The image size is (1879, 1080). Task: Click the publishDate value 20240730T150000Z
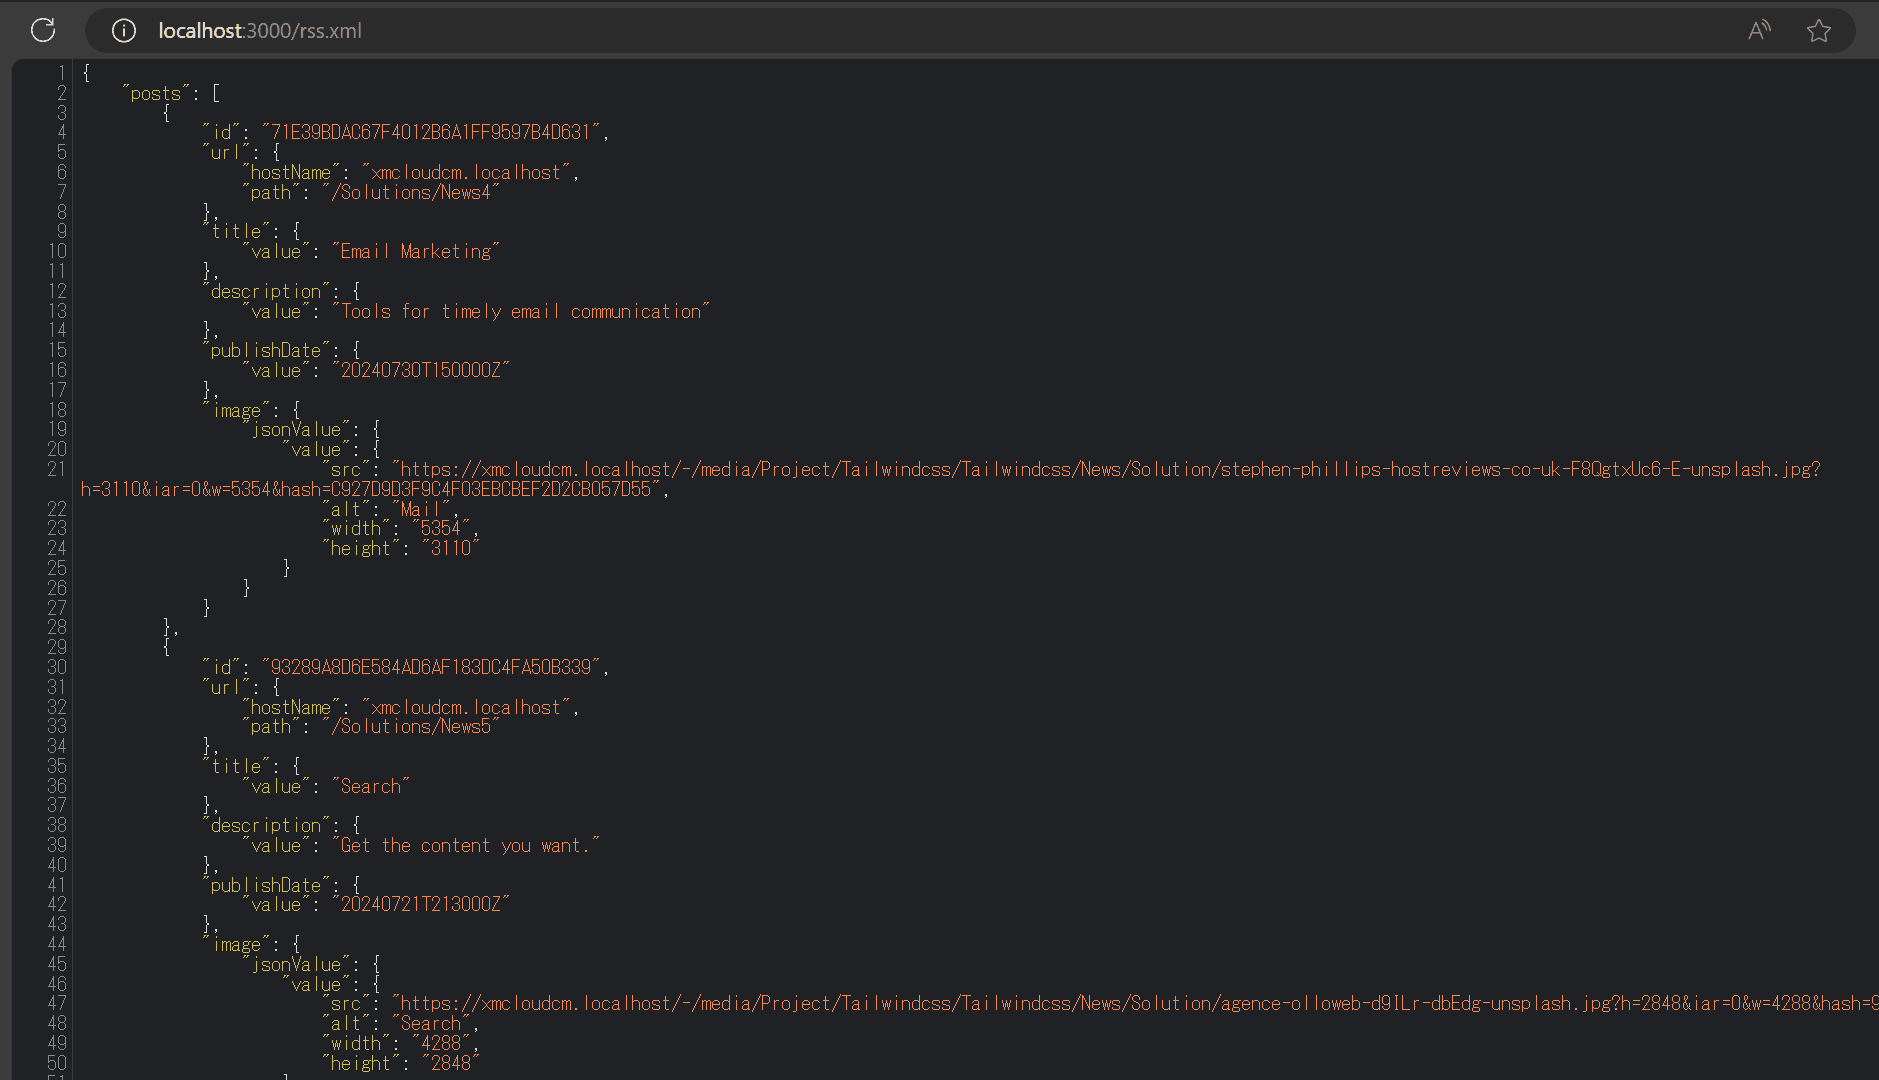point(420,371)
